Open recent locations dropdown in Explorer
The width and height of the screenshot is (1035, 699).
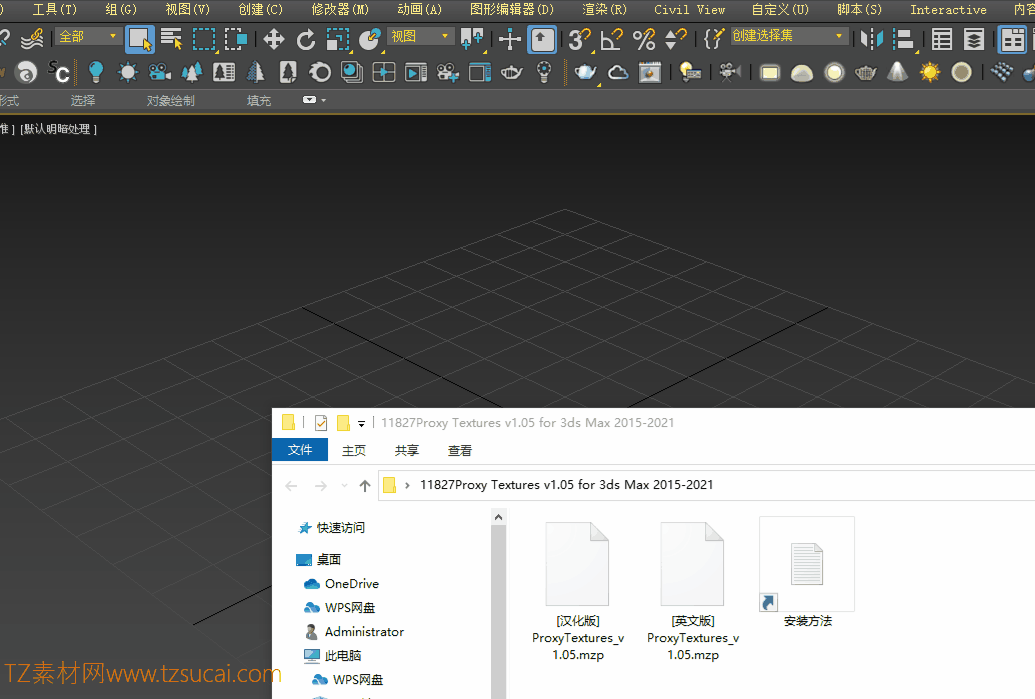click(x=344, y=486)
